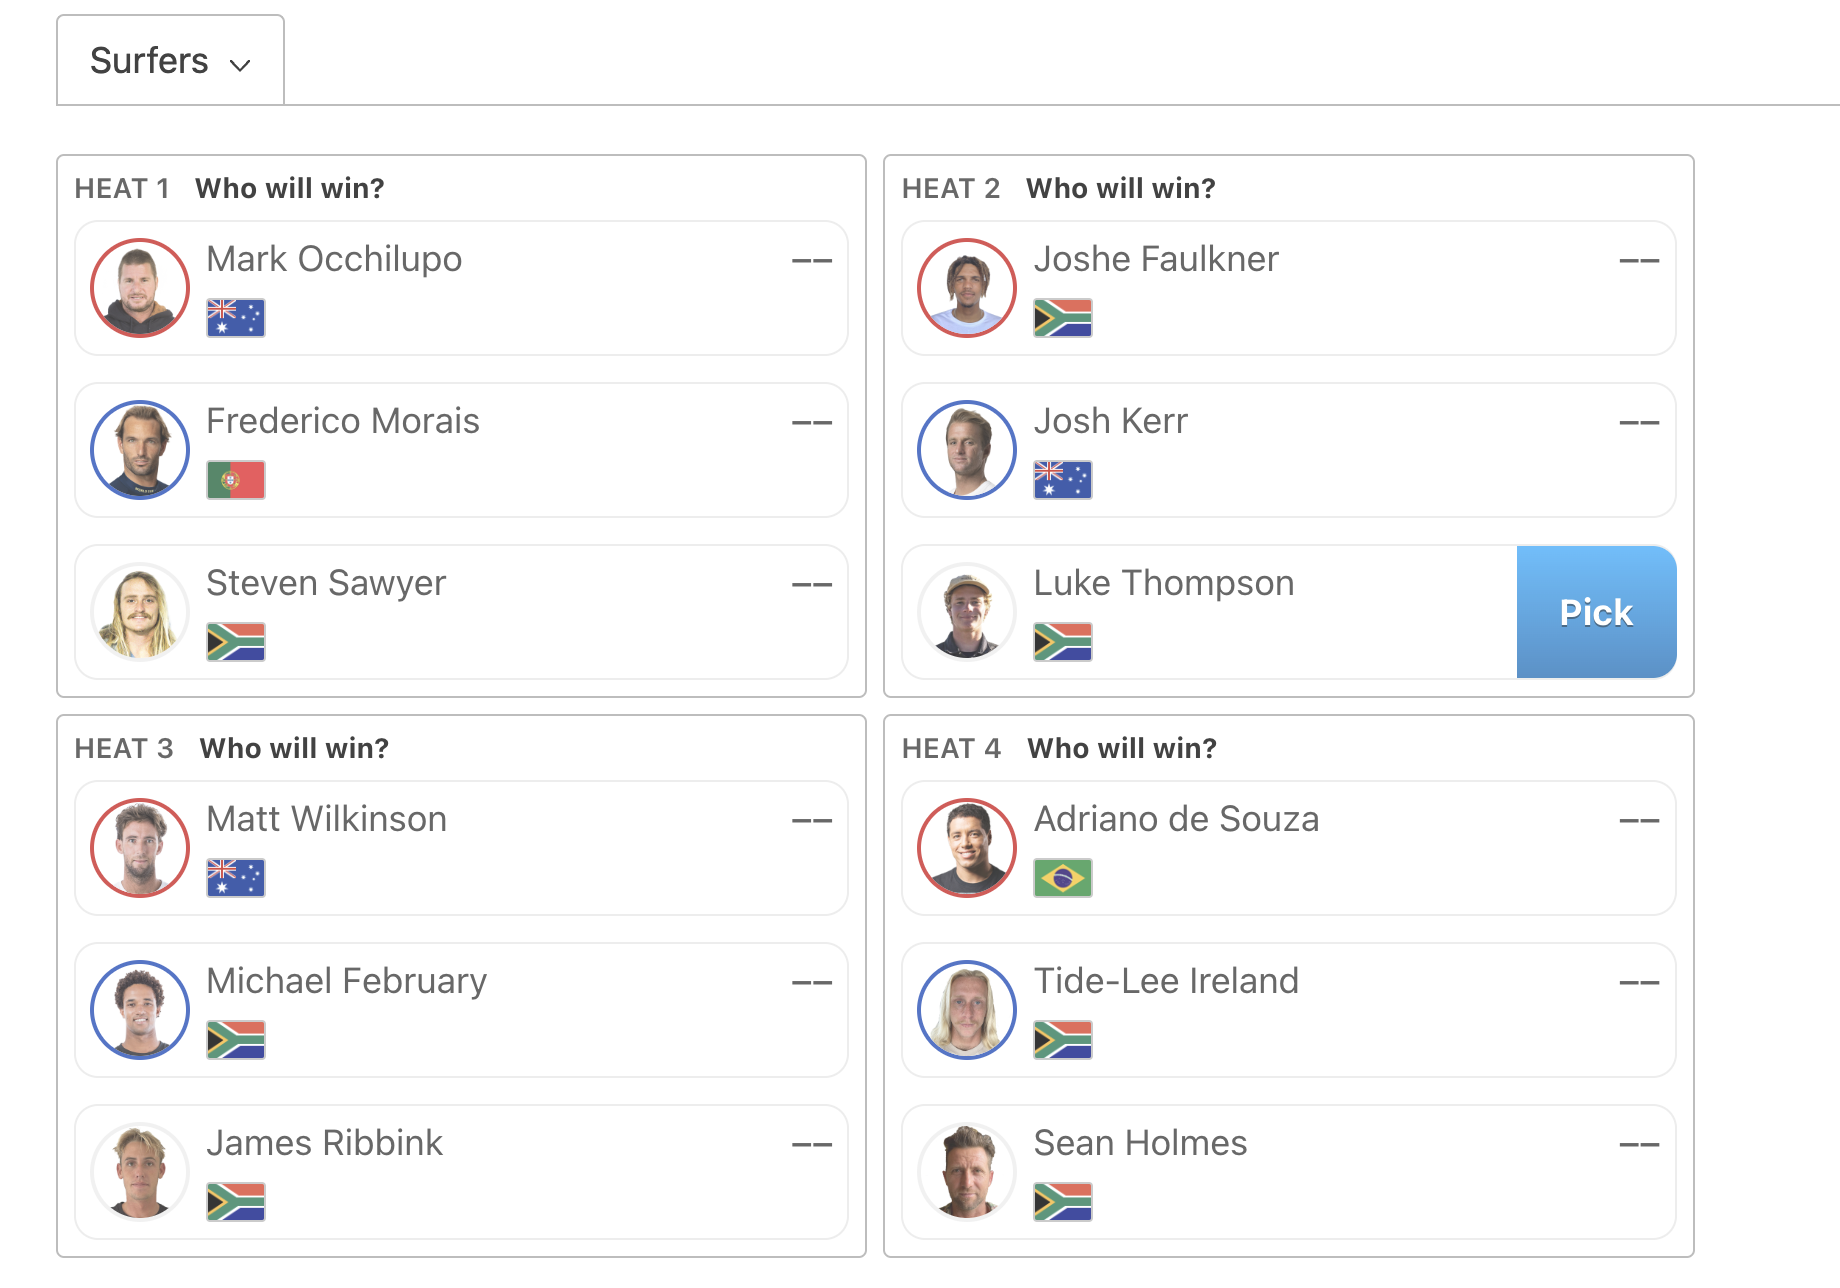Click the dashes beside Mark Occhilupo
The image size is (1840, 1288).
point(812,261)
